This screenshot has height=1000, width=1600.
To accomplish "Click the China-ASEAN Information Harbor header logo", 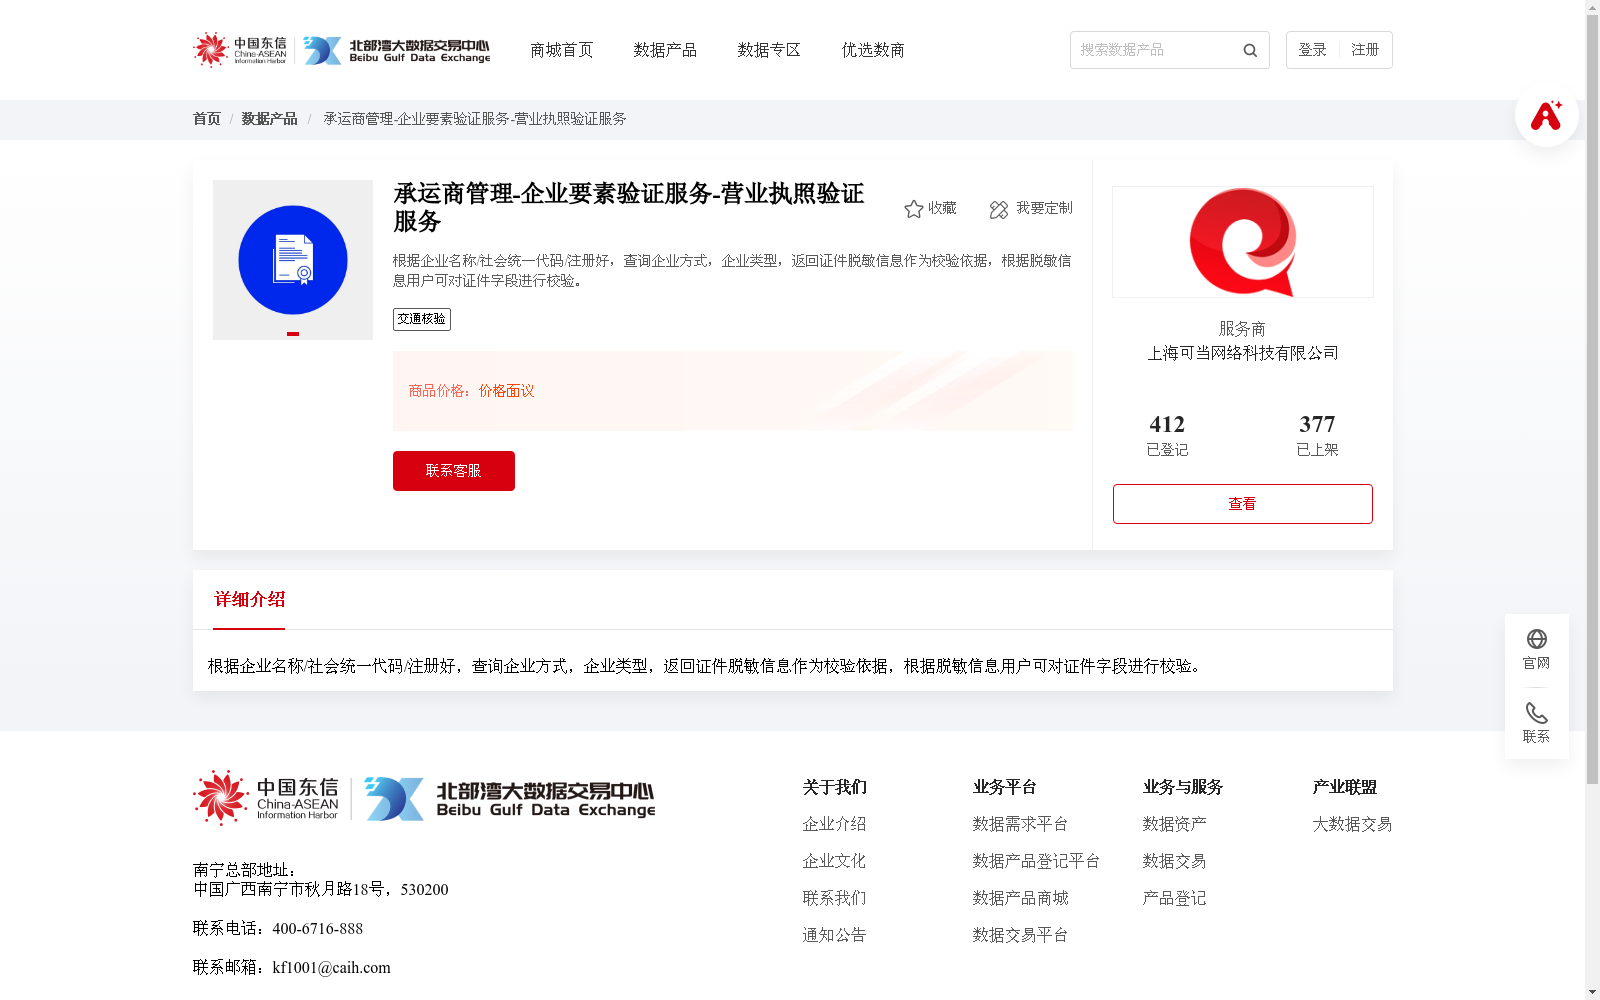I will (240, 49).
